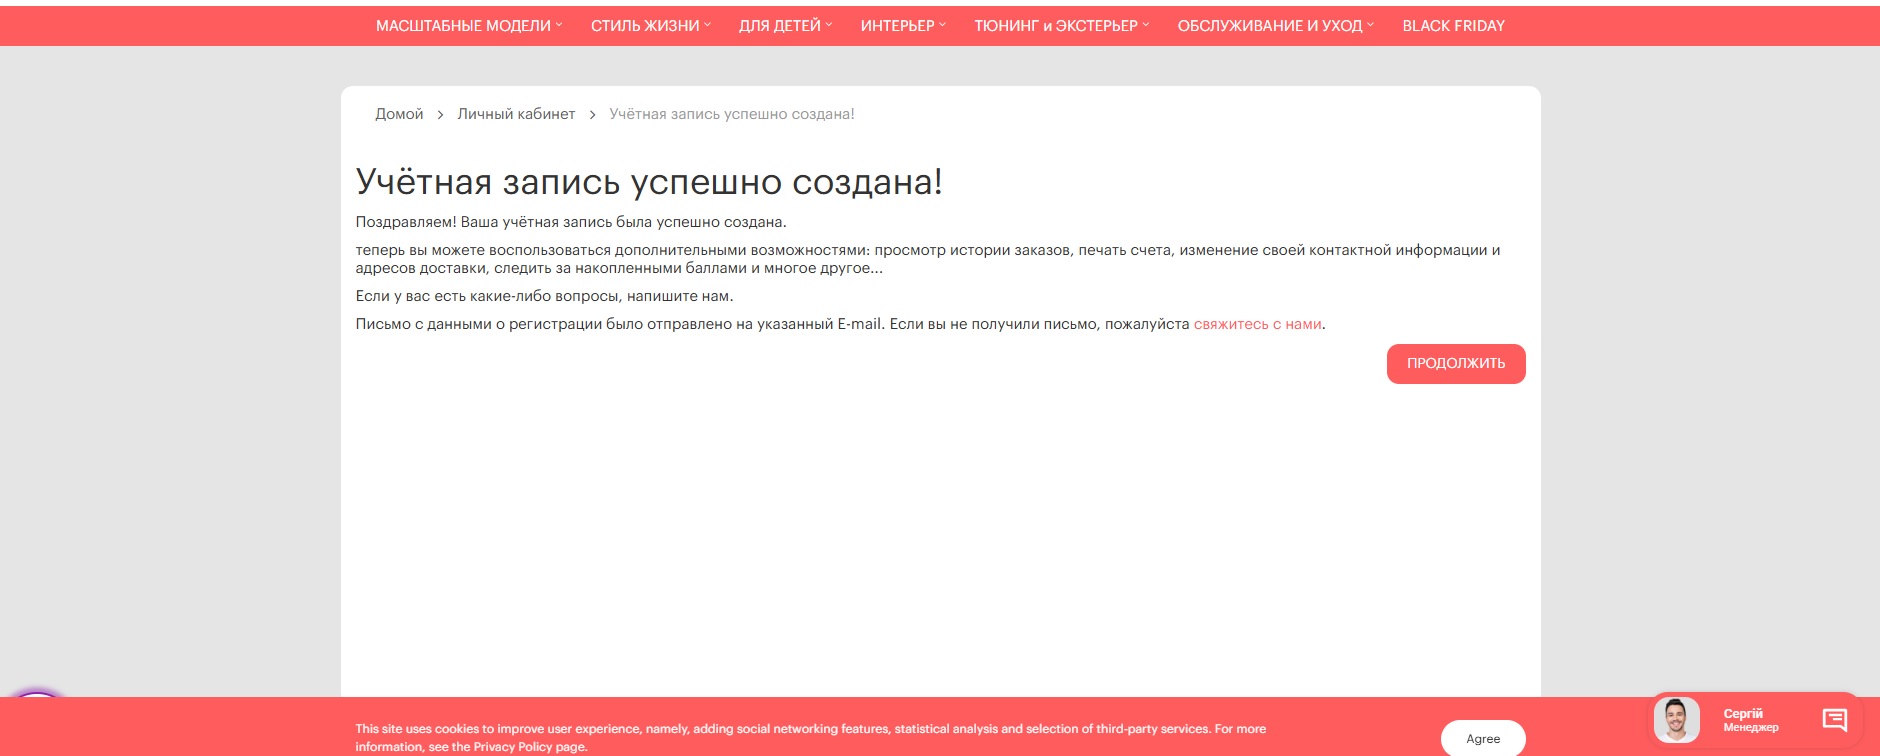Open the ТЮНИНГ и ЭКСТЕРЬЕР chevron
The image size is (1880, 756).
pyautogui.click(x=1146, y=25)
